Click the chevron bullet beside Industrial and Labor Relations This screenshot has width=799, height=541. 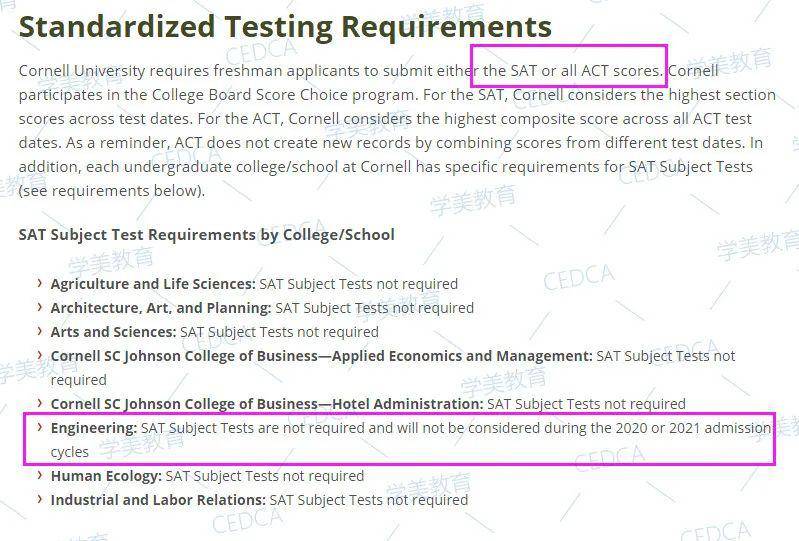point(40,499)
